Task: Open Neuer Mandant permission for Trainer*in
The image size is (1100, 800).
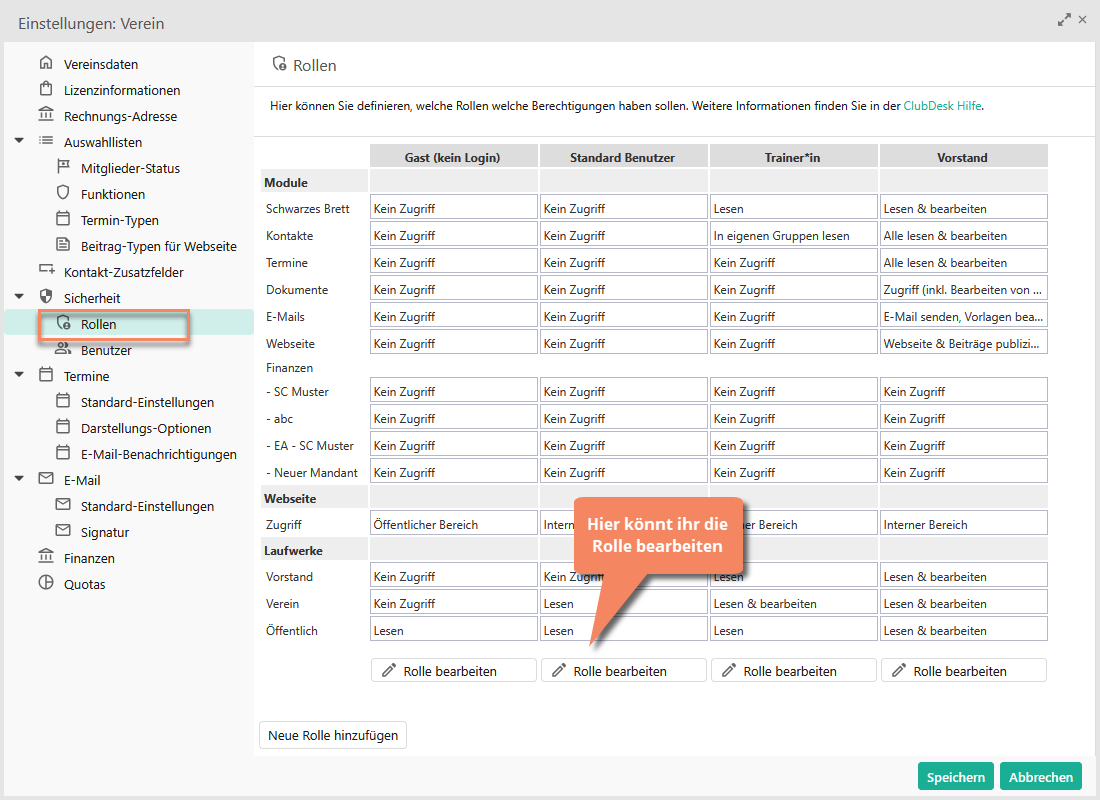Action: [793, 472]
